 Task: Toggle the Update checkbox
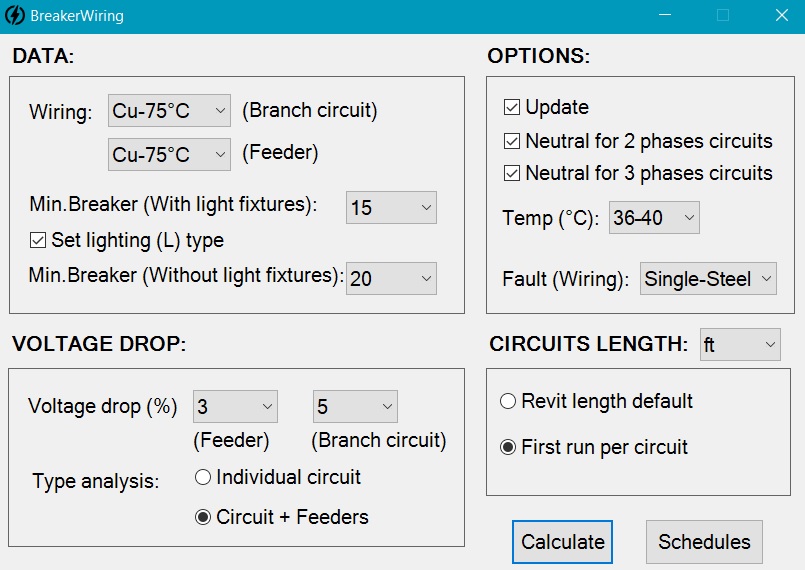(x=512, y=107)
